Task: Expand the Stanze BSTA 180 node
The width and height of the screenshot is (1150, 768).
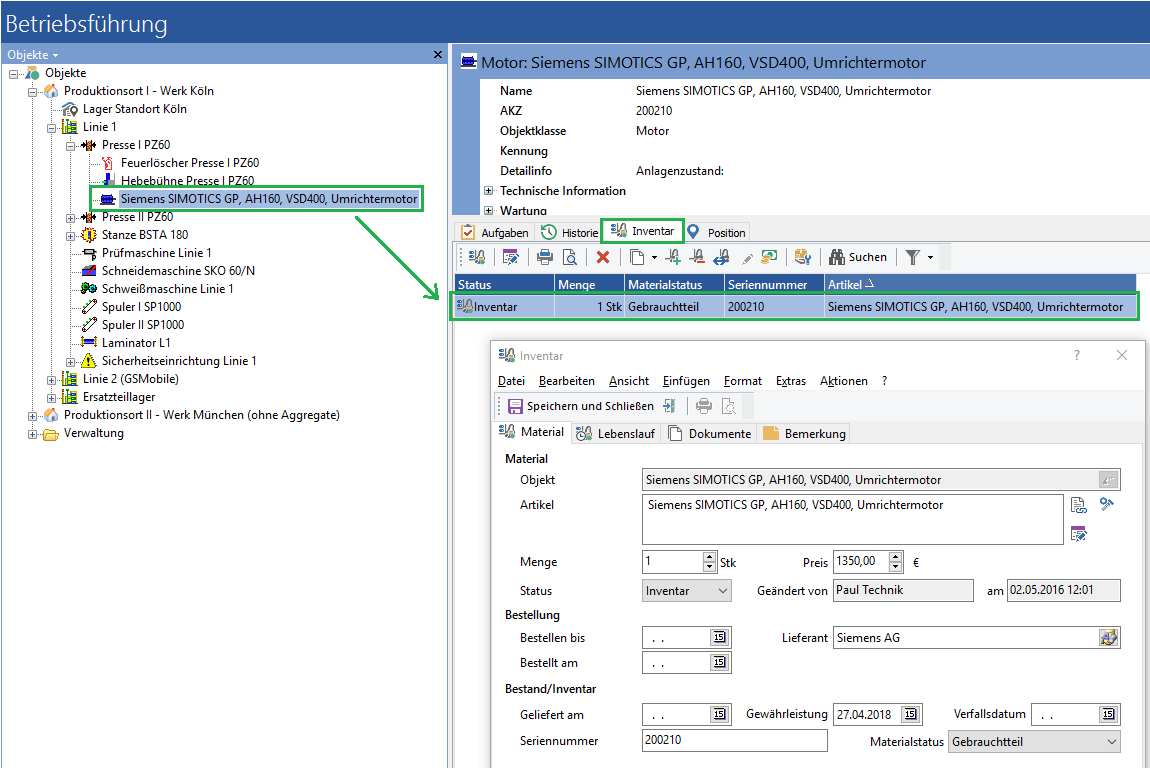Action: pos(70,236)
